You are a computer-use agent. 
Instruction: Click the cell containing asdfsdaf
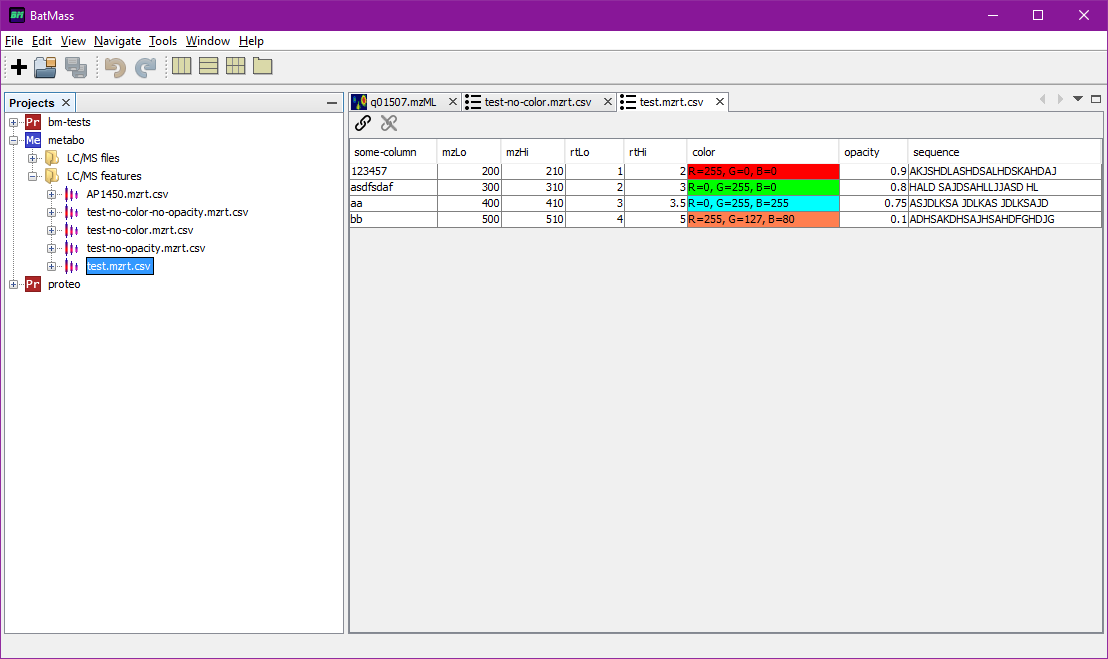click(x=394, y=187)
